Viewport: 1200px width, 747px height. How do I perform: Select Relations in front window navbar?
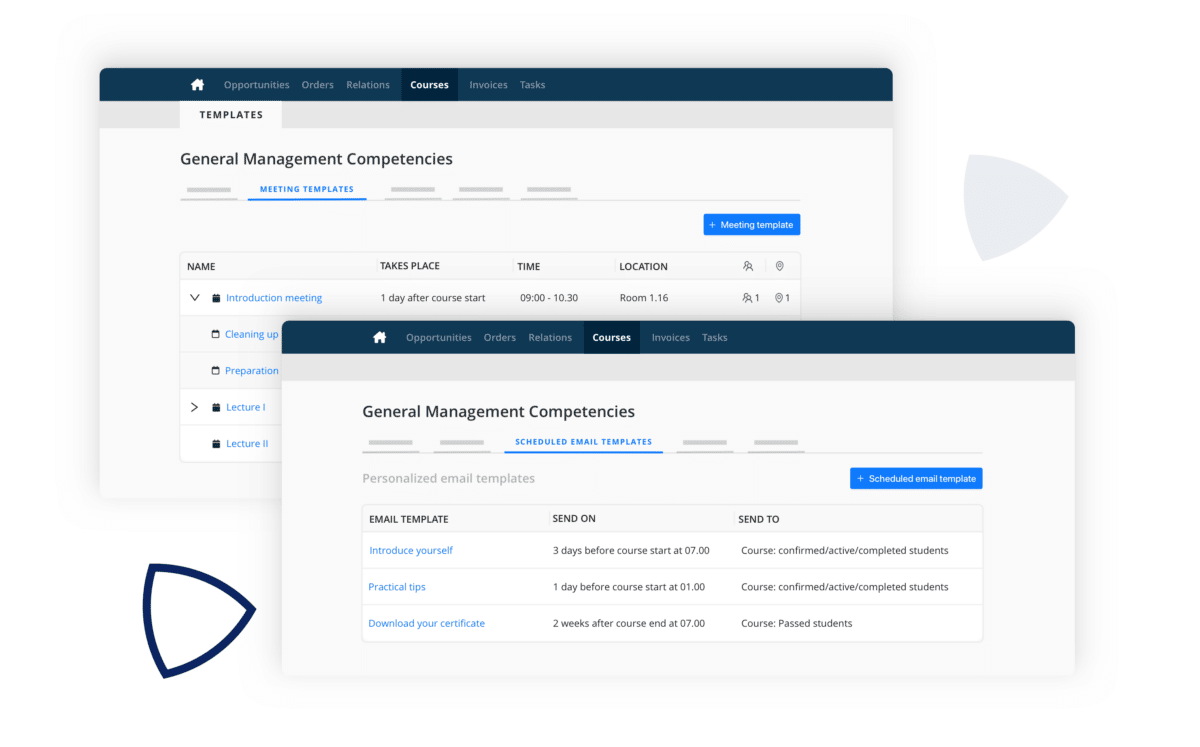click(x=550, y=338)
